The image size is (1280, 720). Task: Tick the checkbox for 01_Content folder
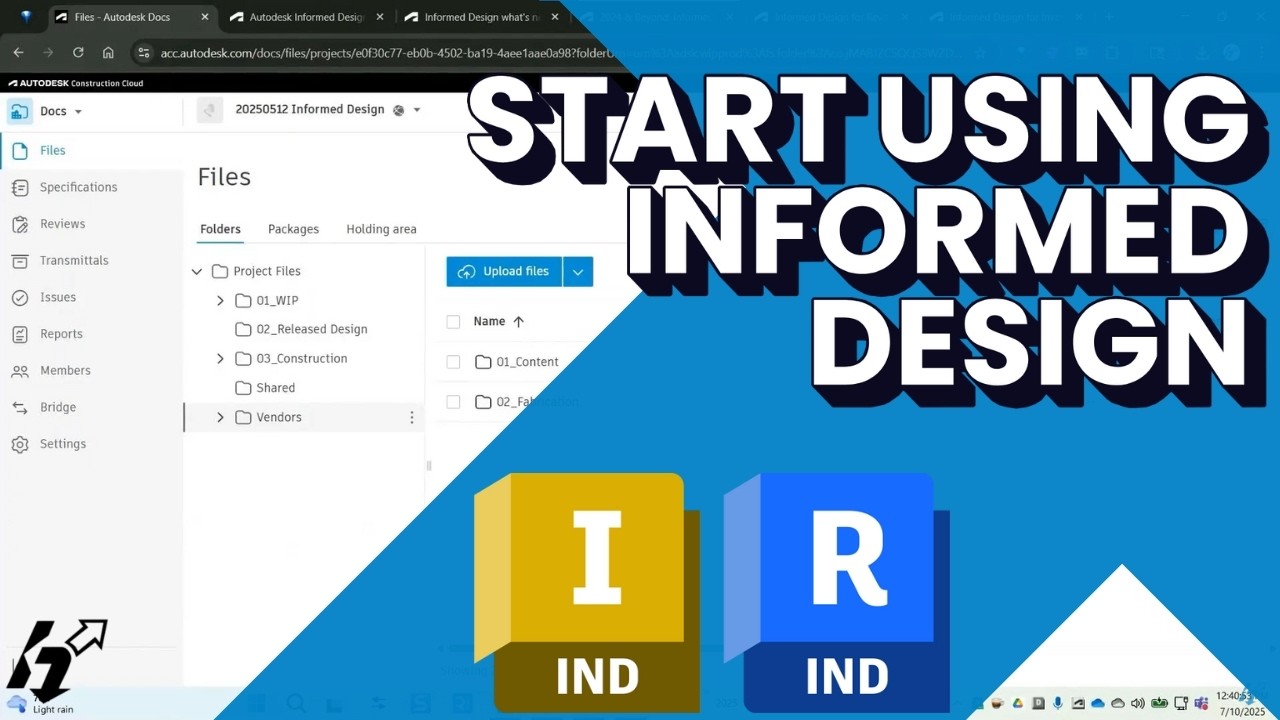click(x=453, y=362)
